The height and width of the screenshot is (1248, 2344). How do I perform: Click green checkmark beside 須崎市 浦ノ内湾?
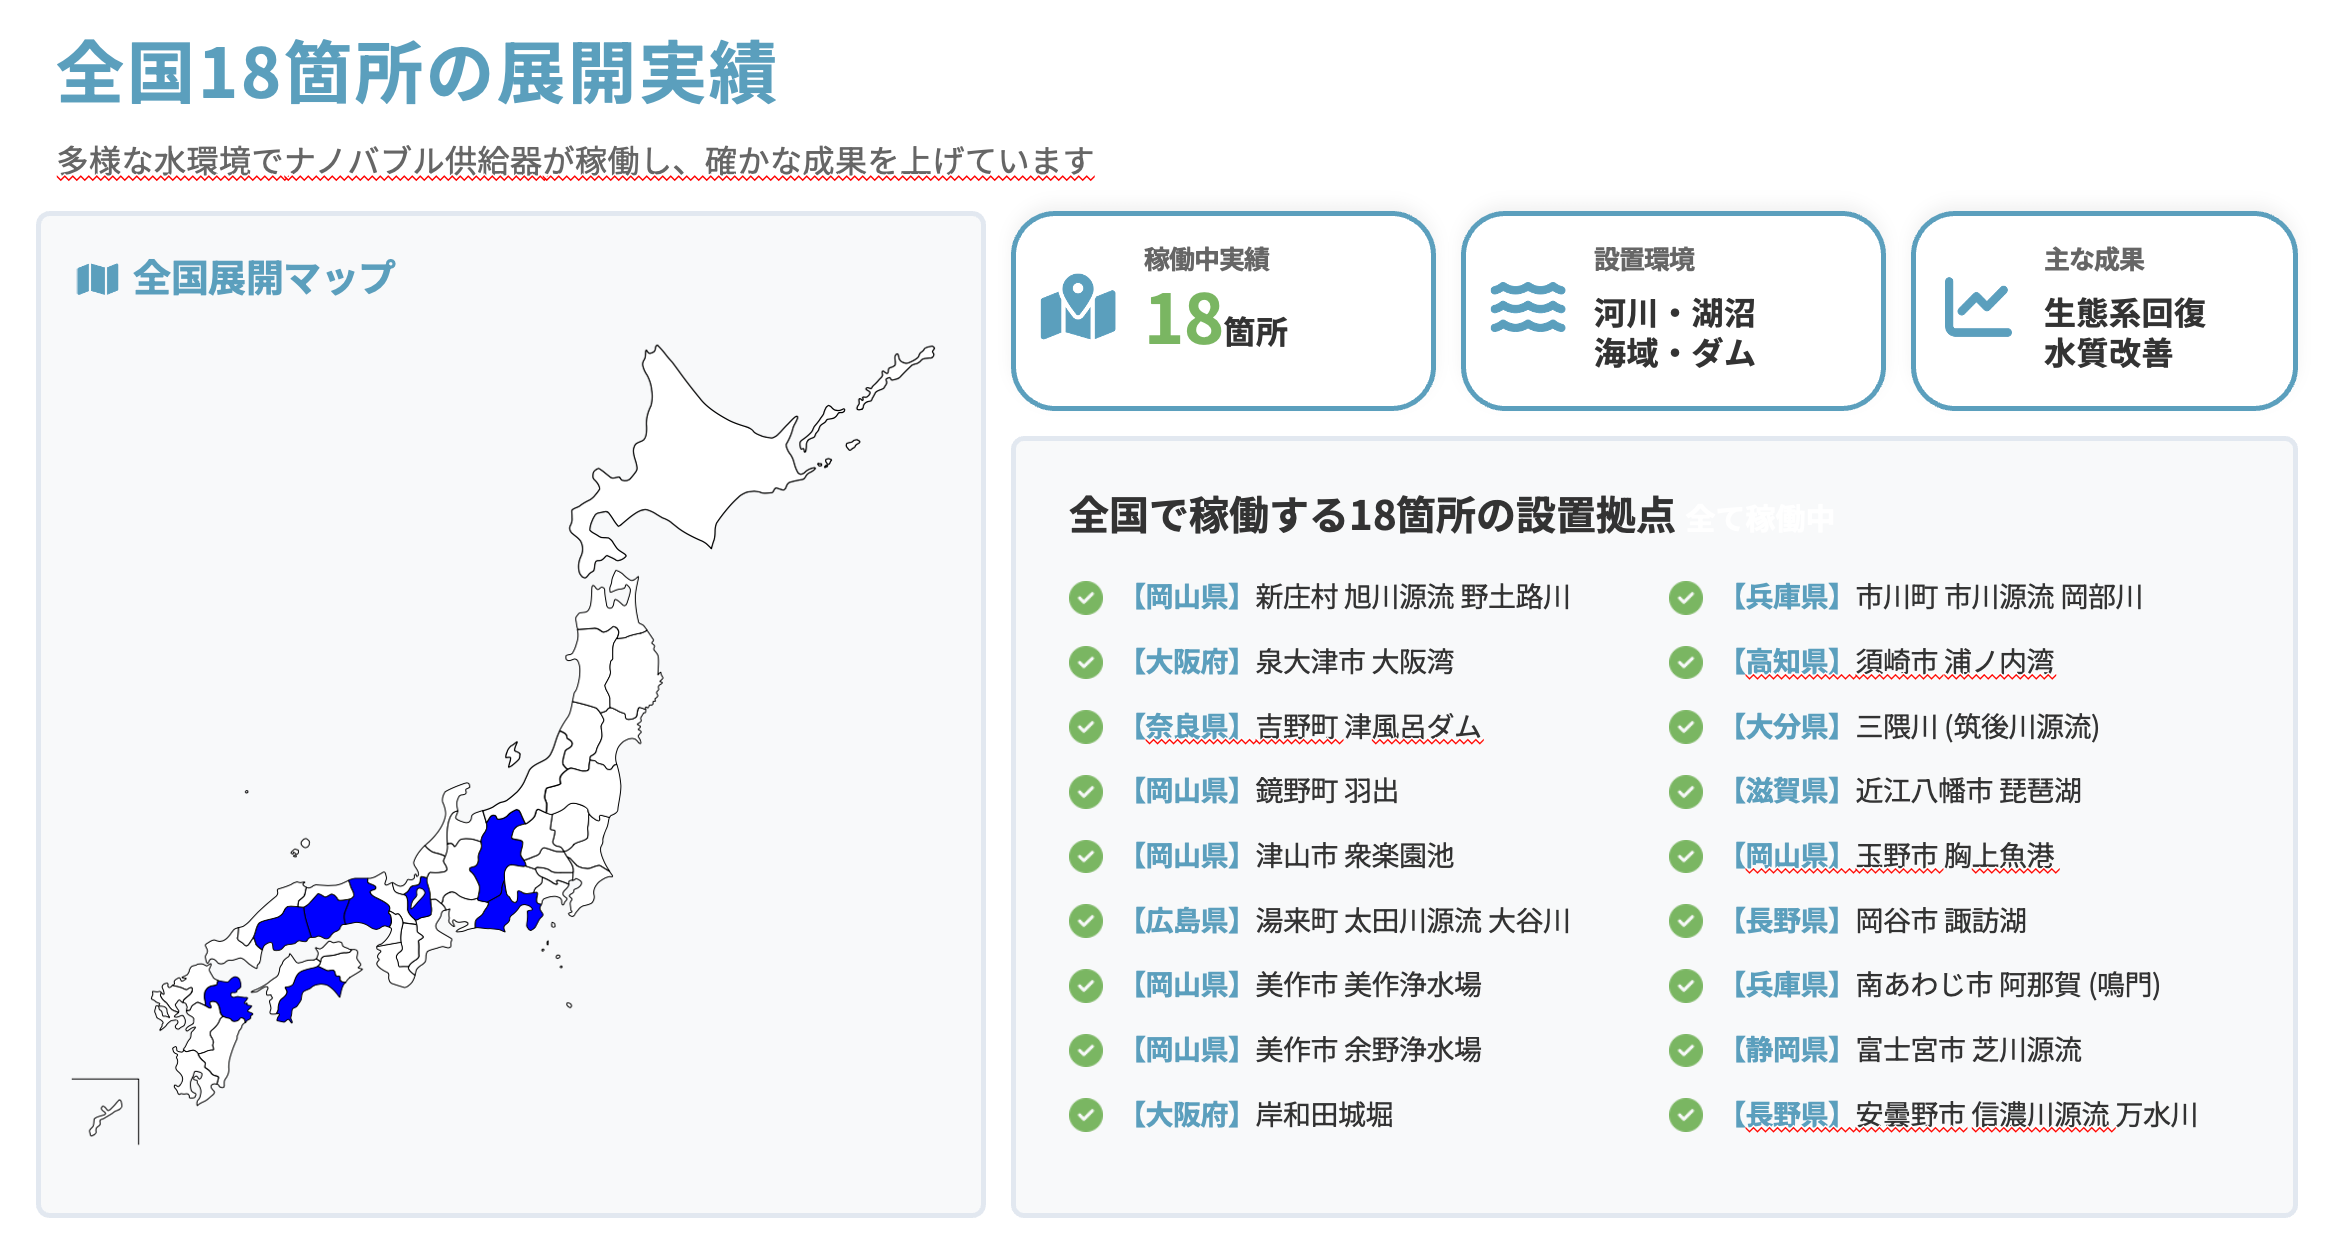pyautogui.click(x=1685, y=662)
